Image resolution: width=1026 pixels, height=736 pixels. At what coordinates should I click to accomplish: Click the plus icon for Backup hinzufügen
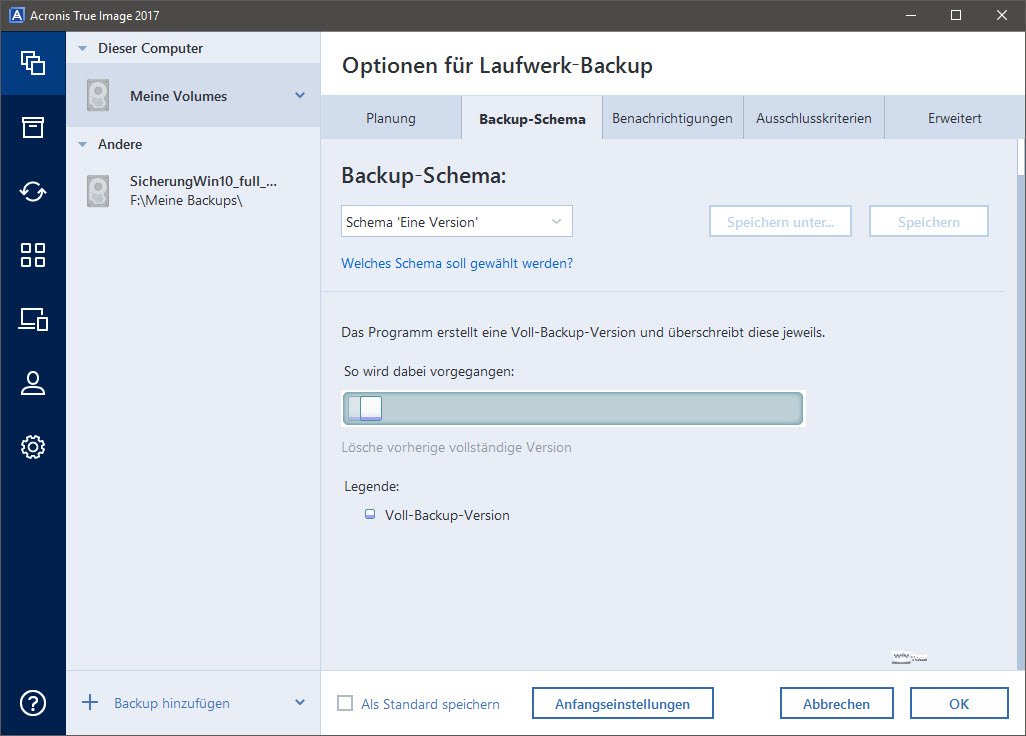(90, 703)
